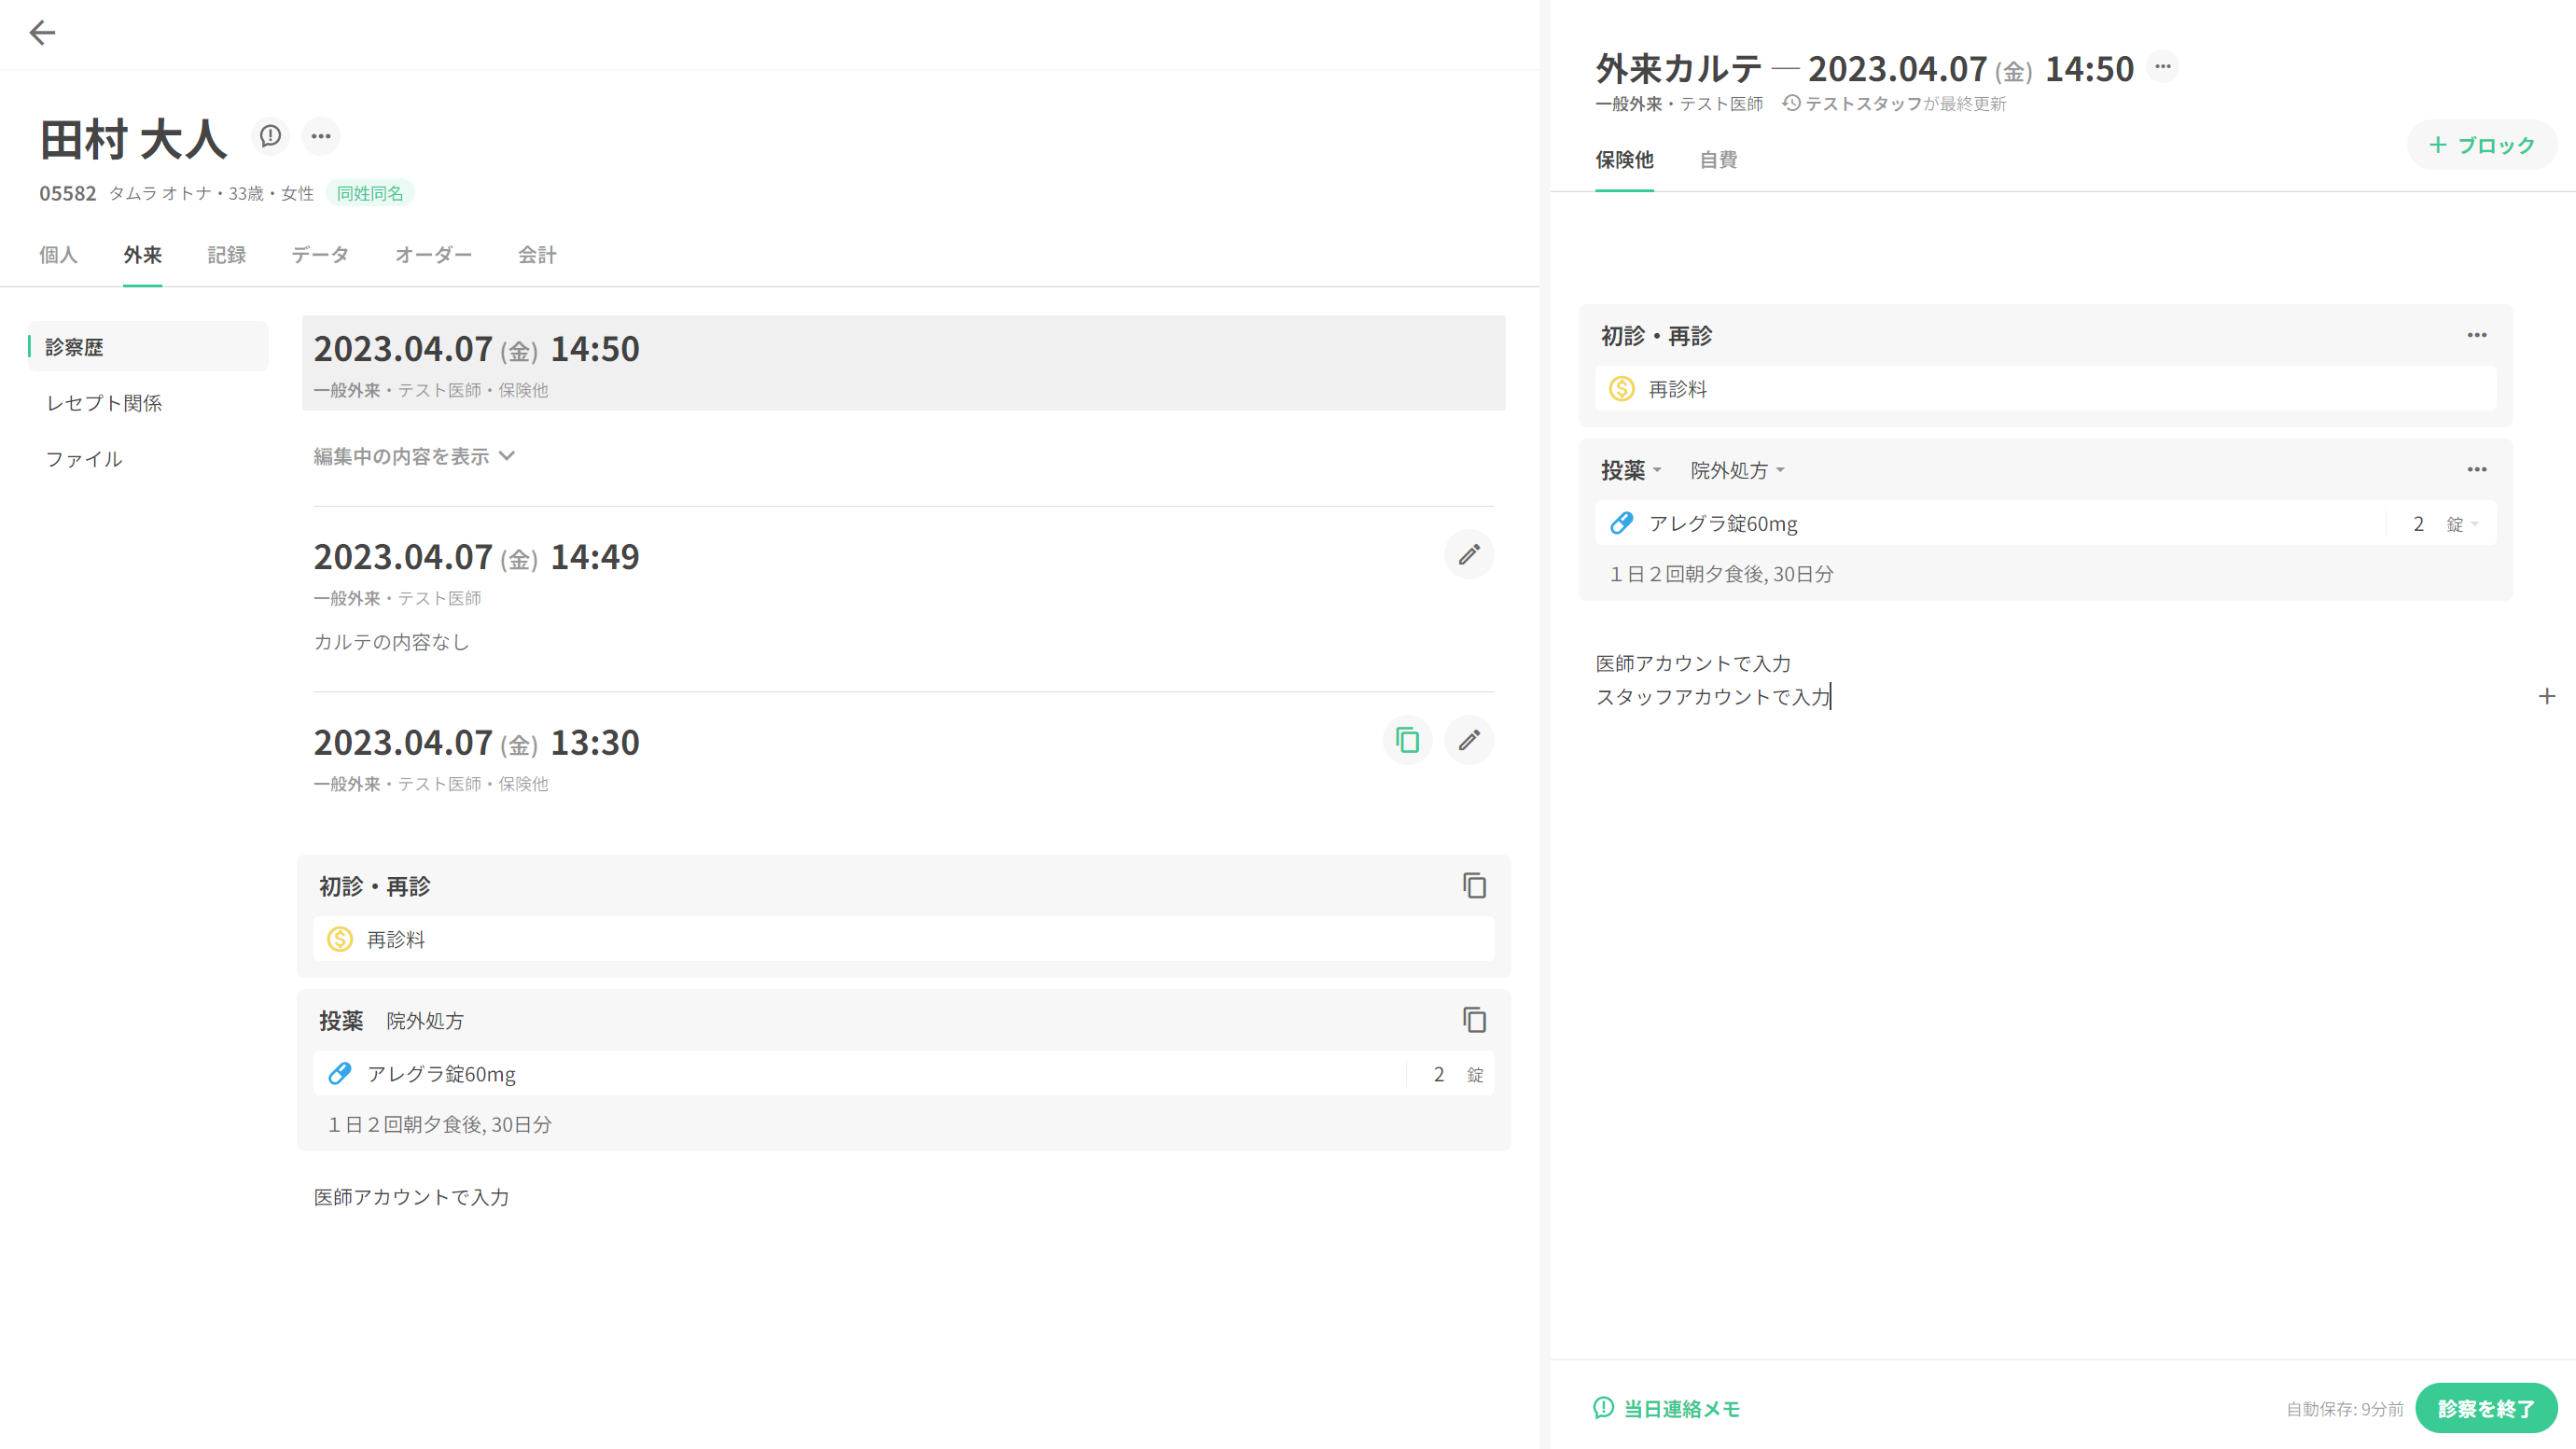Expand 編集中の内容を表示
Image resolution: width=2576 pixels, height=1449 pixels.
(x=414, y=456)
